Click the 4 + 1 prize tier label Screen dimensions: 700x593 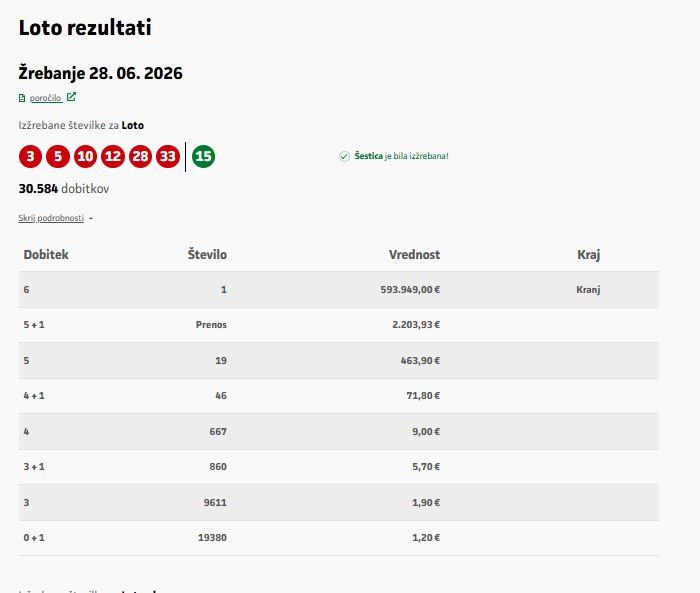coord(34,396)
